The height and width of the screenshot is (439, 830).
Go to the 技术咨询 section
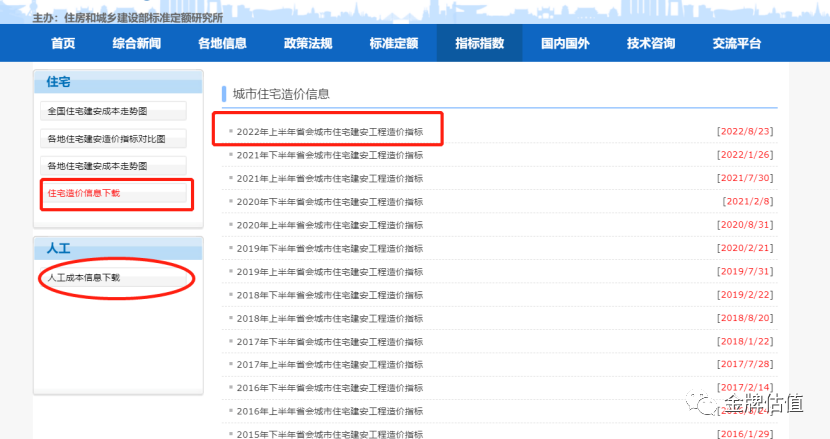coord(651,43)
